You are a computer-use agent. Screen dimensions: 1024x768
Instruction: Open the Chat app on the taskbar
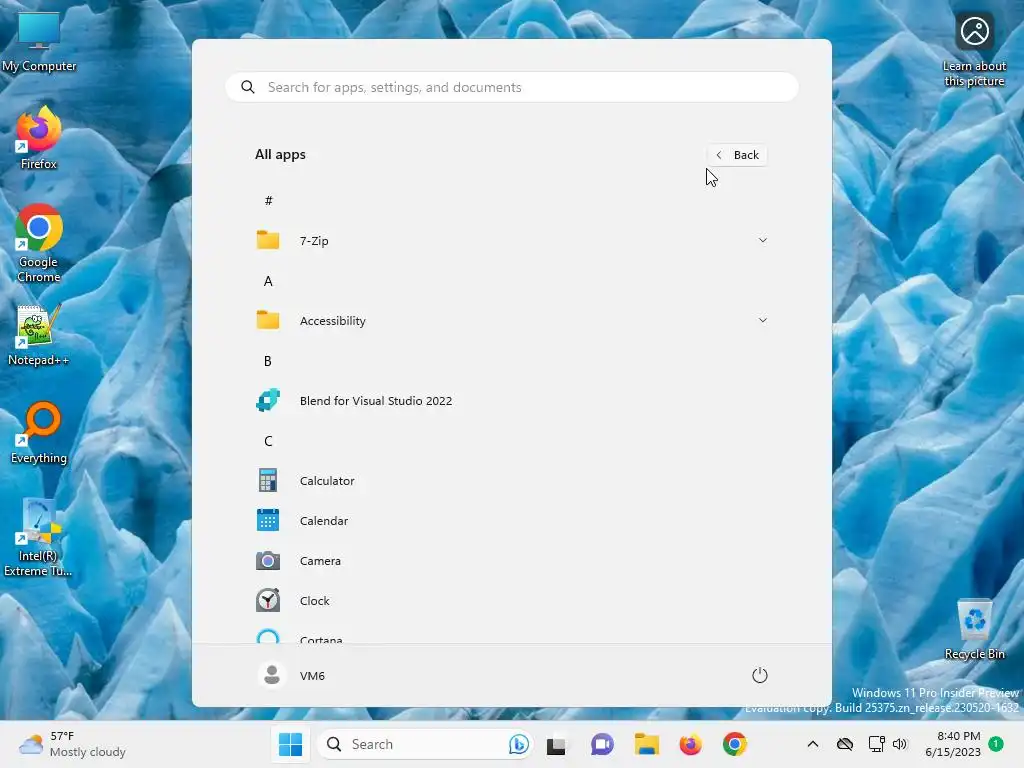coord(602,744)
